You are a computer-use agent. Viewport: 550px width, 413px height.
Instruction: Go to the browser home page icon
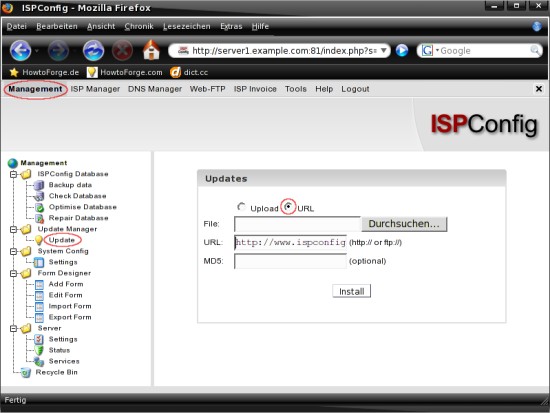(151, 50)
